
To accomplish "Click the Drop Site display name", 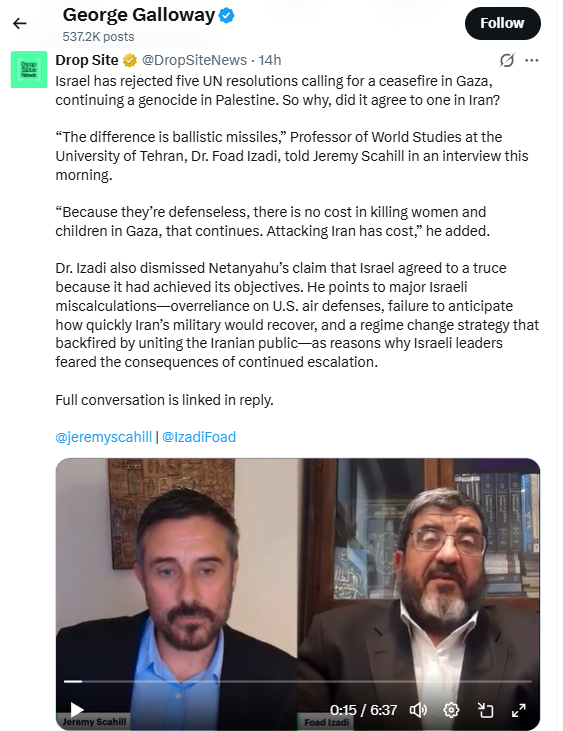I will (87, 60).
